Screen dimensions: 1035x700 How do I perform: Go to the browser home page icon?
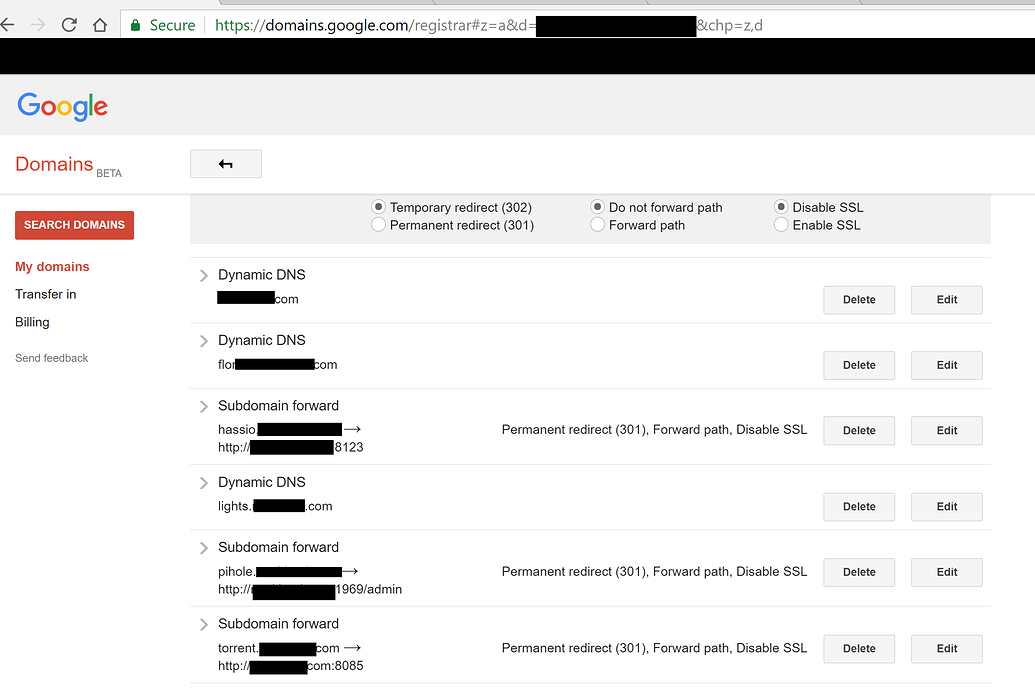tap(100, 25)
